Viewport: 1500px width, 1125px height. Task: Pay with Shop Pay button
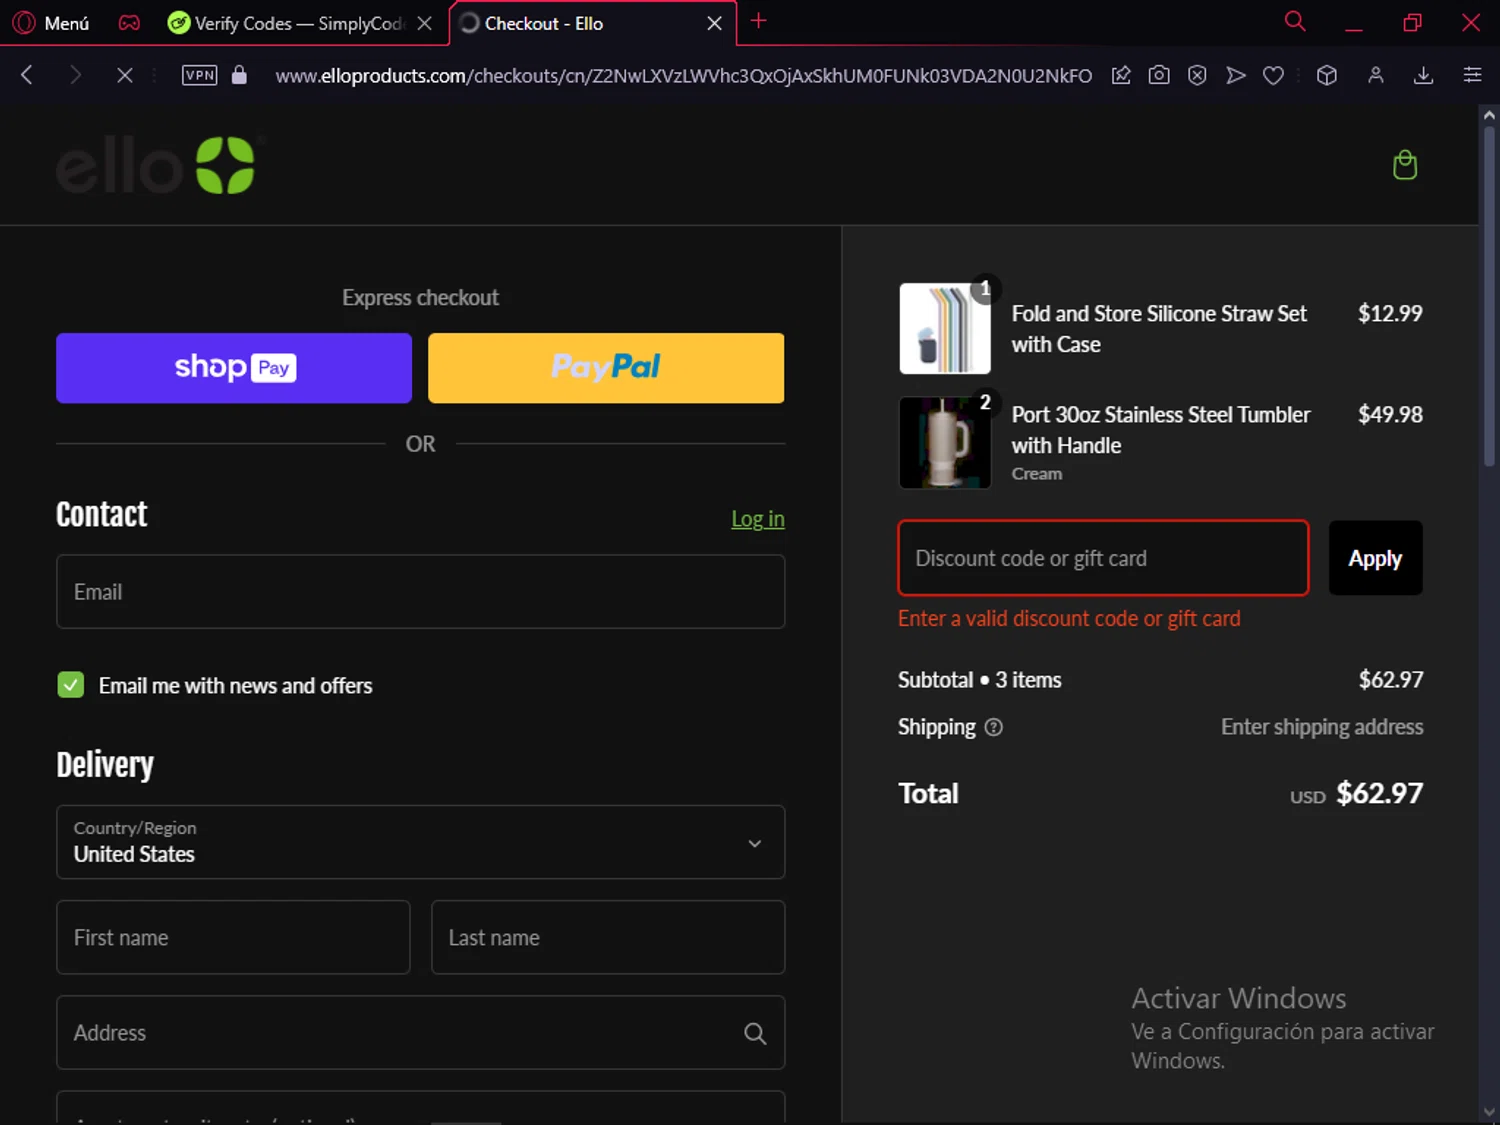[x=234, y=368]
